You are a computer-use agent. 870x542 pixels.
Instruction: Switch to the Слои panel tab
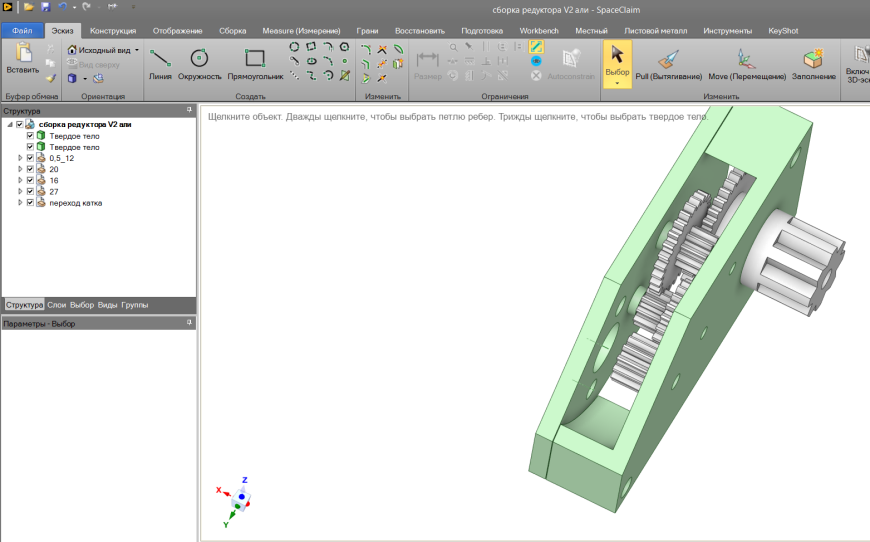(57, 304)
